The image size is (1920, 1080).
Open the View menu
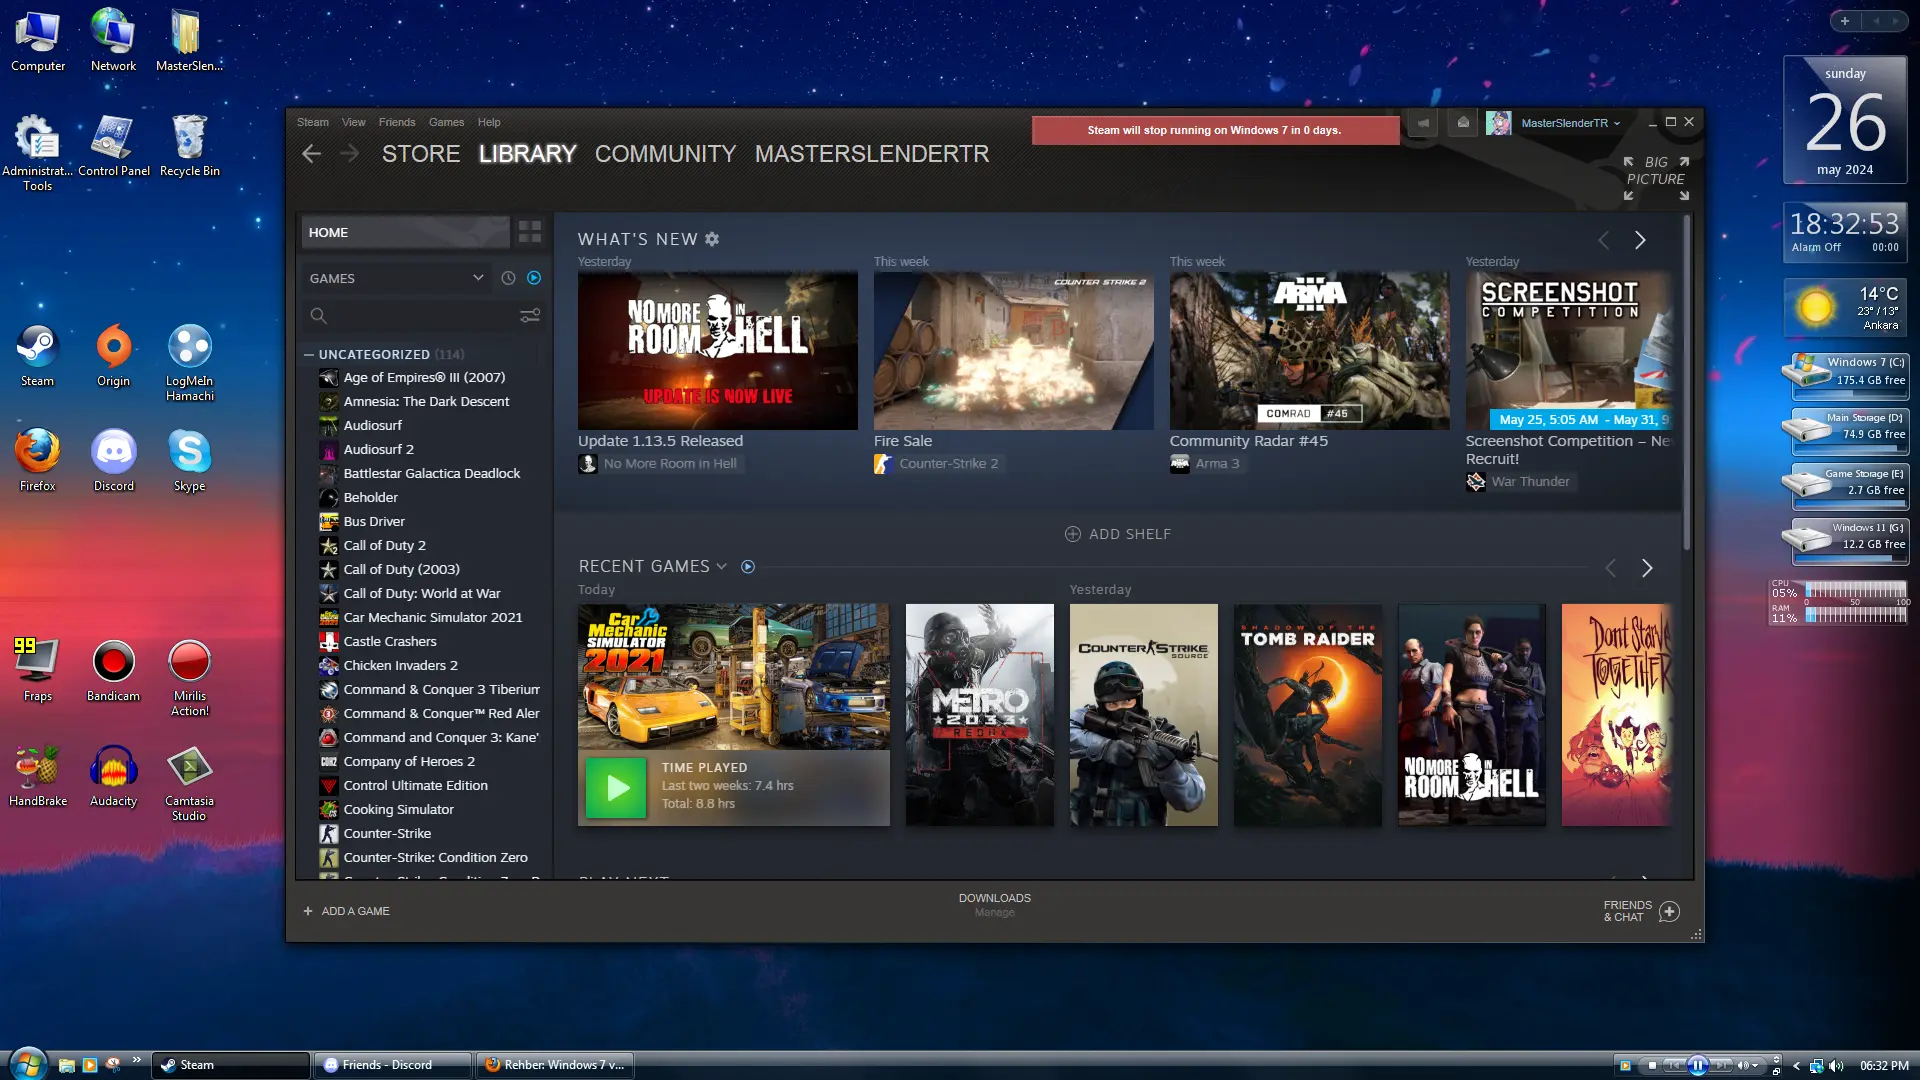tap(353, 122)
